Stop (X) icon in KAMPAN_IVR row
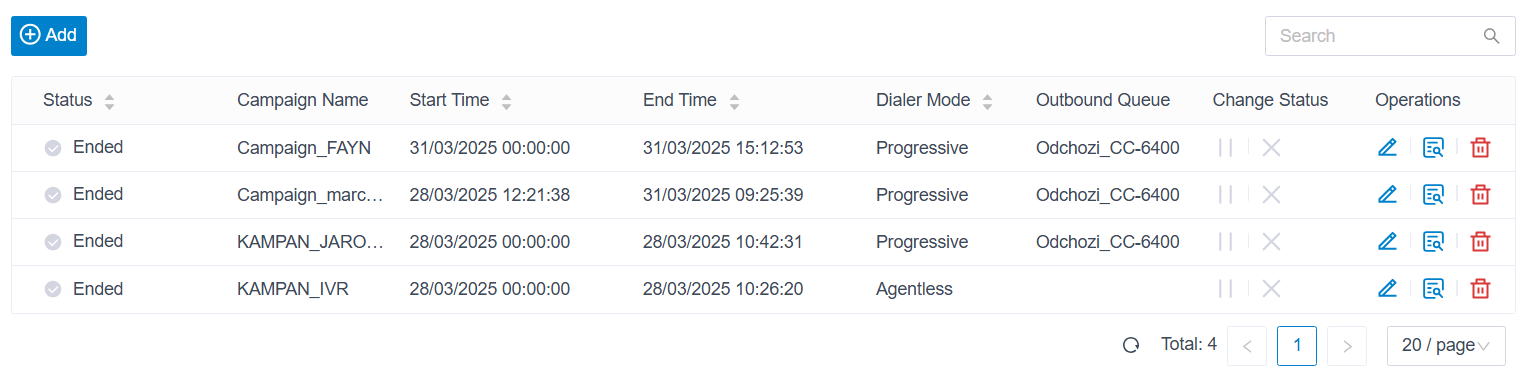Image resolution: width=1532 pixels, height=379 pixels. pos(1271,289)
